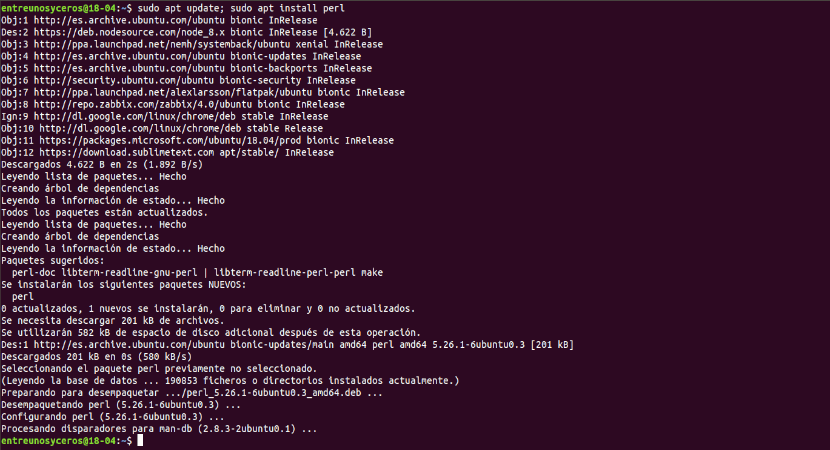The image size is (830, 450).
Task: Click the alexlarsson flatpak PPA URL
Action: pos(173,93)
